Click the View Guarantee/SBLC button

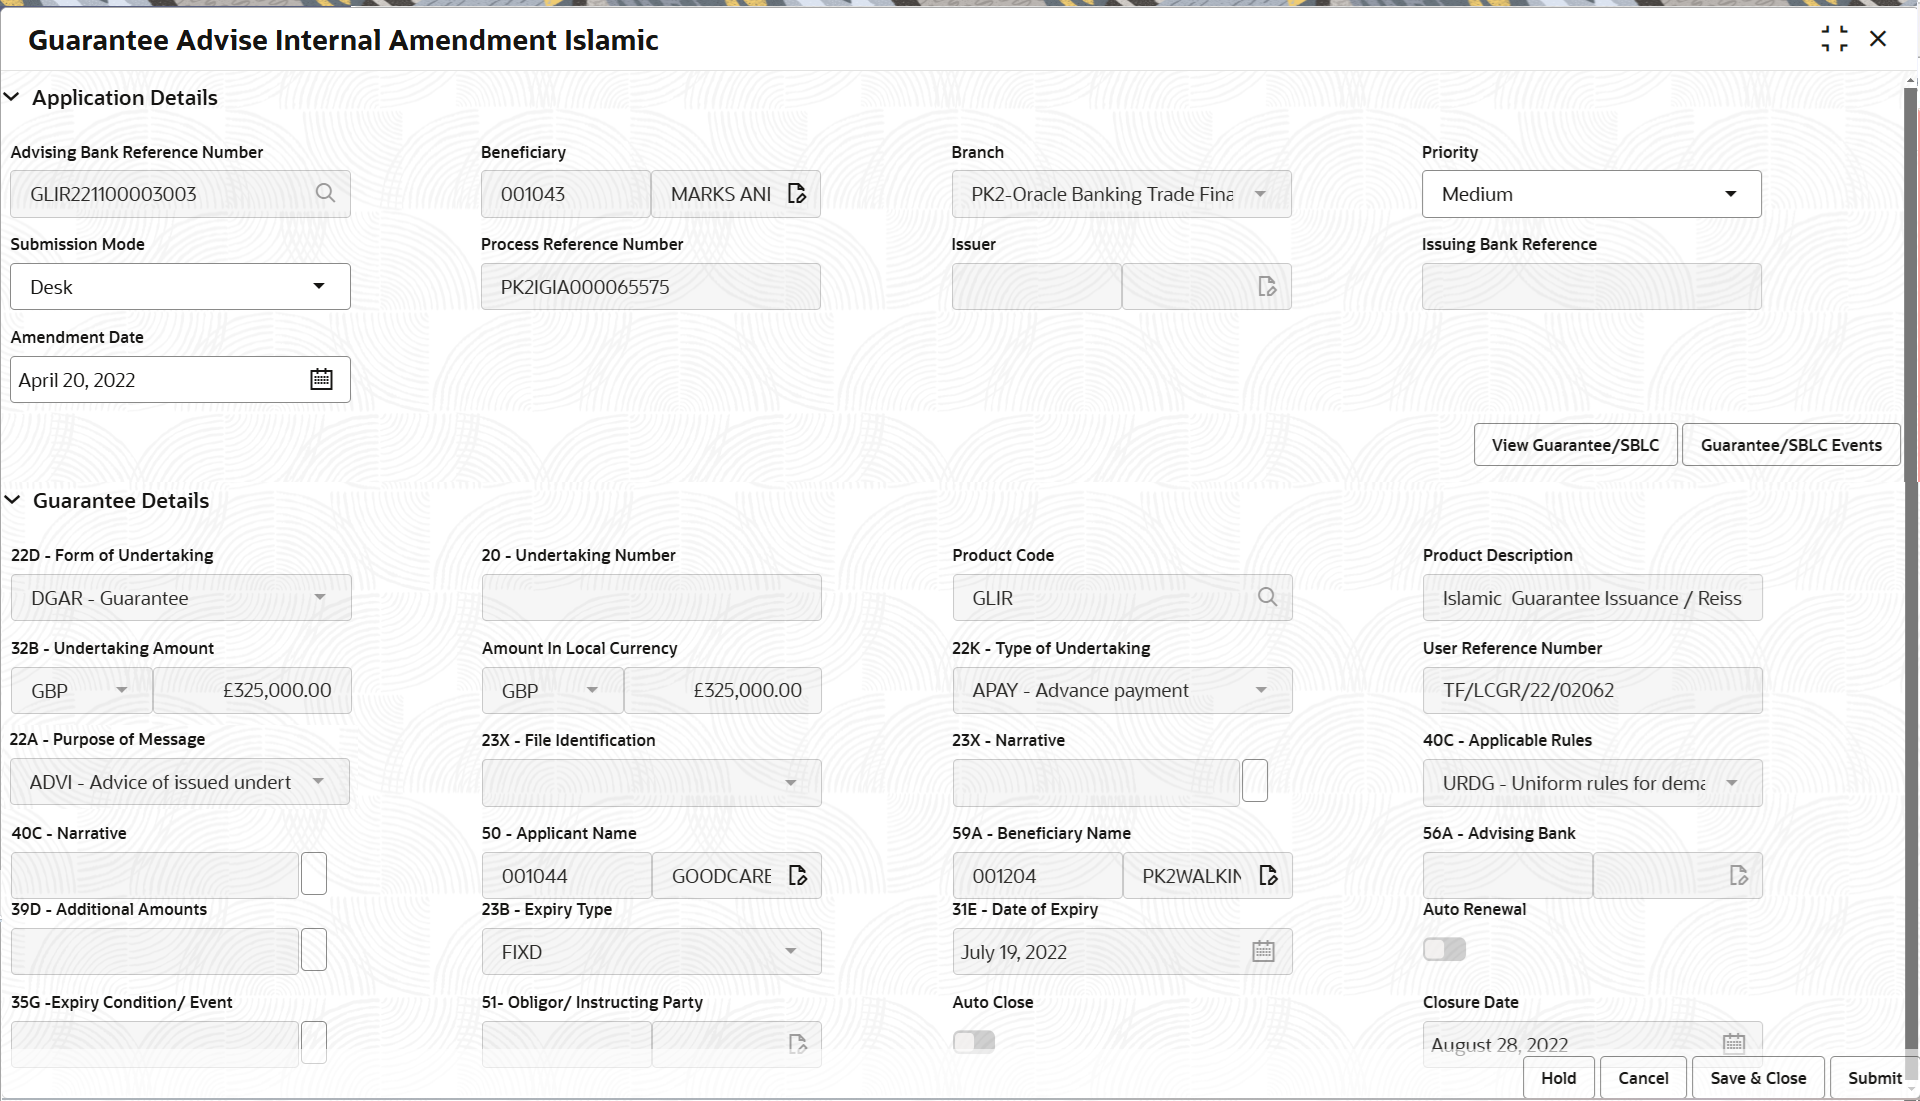pos(1575,445)
